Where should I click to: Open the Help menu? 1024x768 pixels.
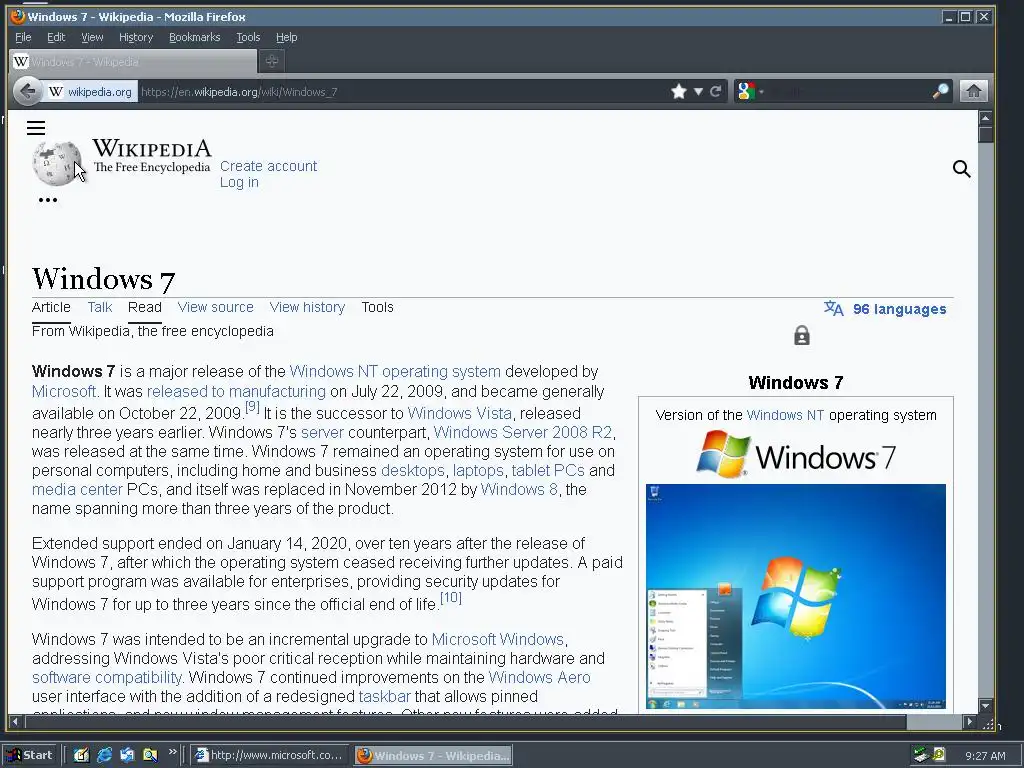pos(286,37)
